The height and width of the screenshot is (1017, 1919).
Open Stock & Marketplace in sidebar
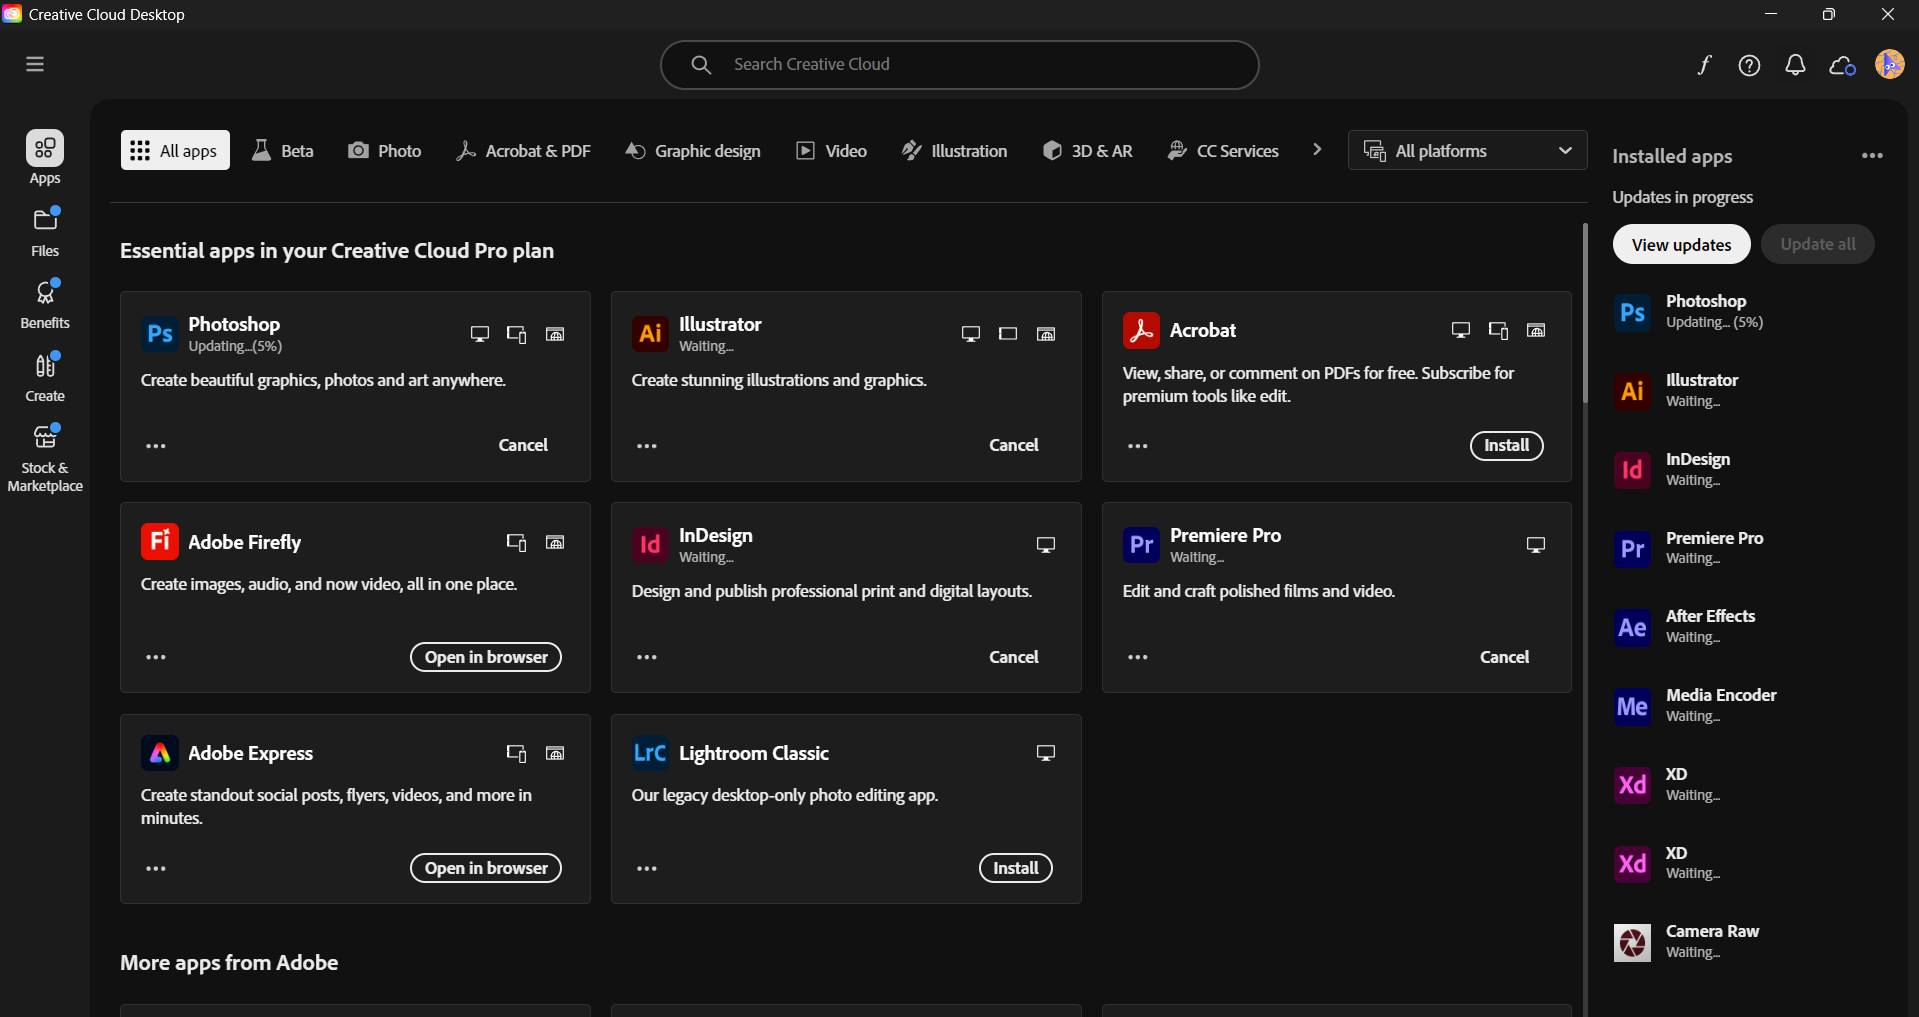tap(45, 458)
